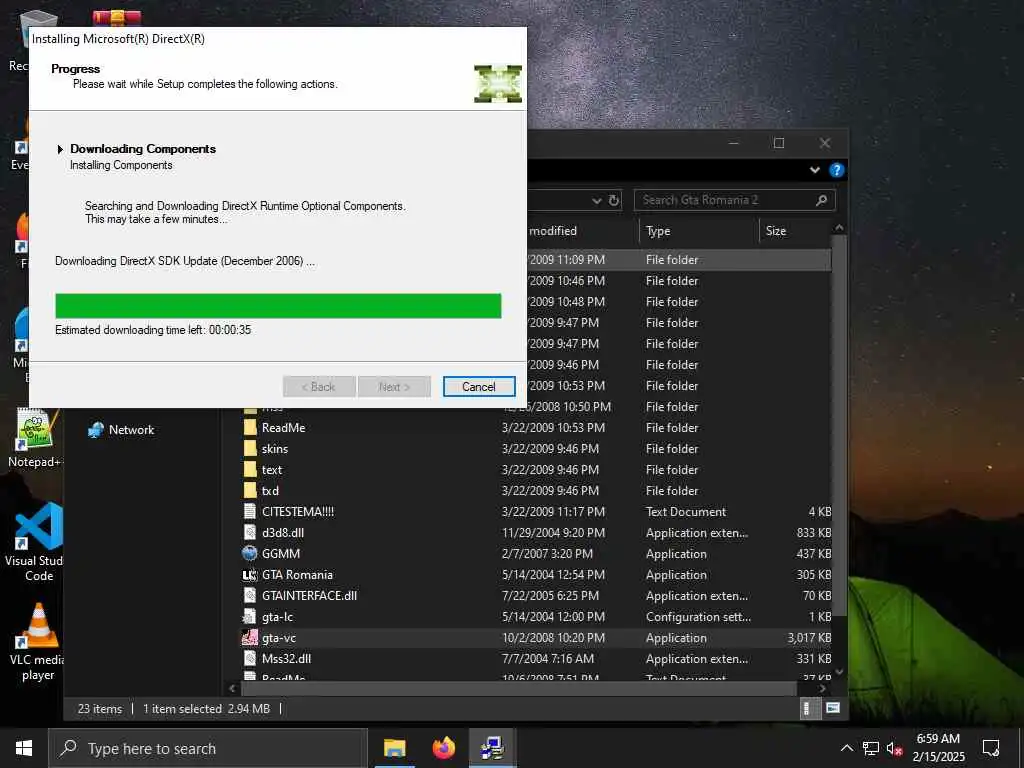Select the file name 'CITESTEMA!!!!'
Image resolution: width=1024 pixels, height=768 pixels.
[x=298, y=511]
